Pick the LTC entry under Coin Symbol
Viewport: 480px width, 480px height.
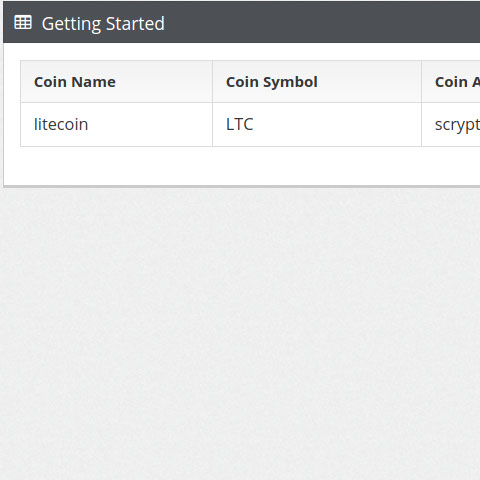click(317, 125)
